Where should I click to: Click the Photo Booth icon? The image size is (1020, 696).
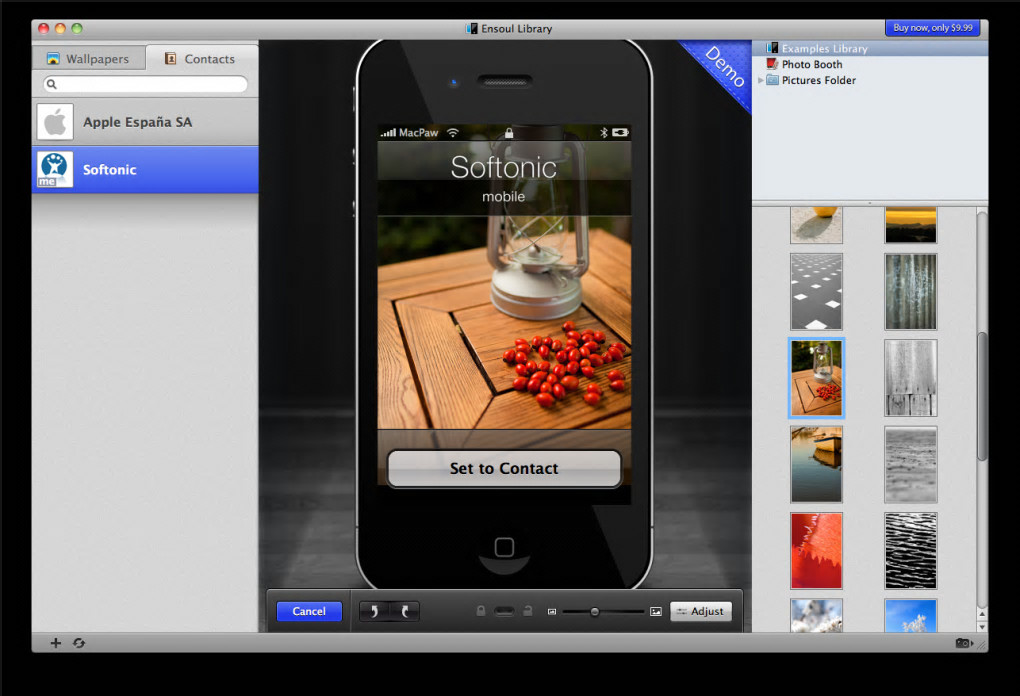772,64
